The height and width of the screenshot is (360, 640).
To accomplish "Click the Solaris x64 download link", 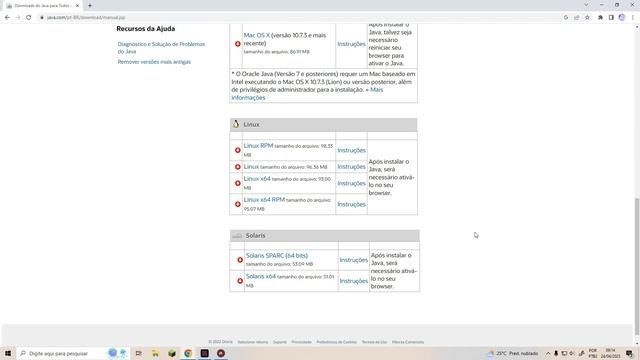I will tap(261, 276).
